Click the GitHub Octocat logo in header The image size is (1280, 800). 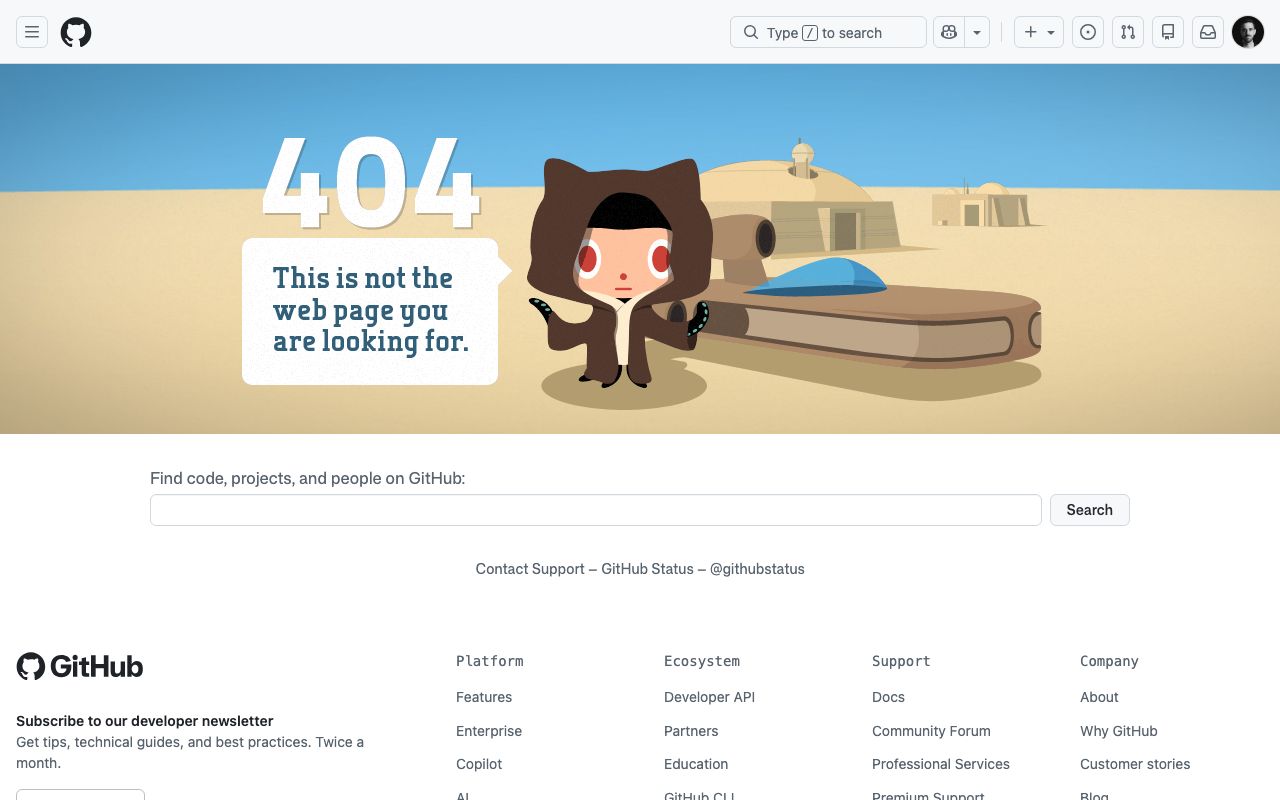tap(76, 32)
